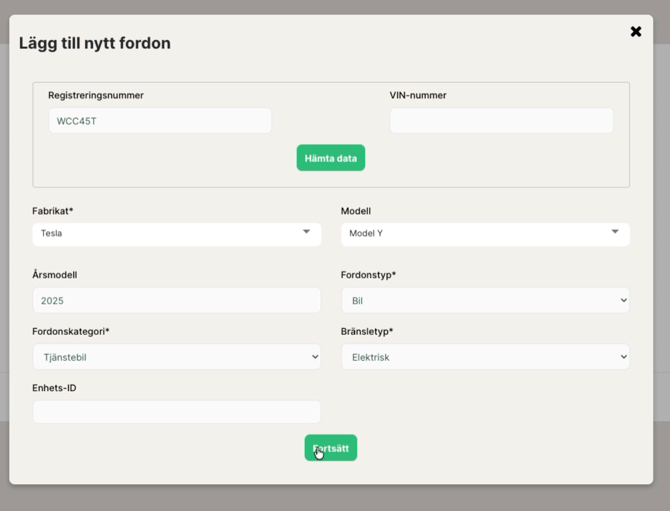670x511 pixels.
Task: Expand the Fabrikat dropdown arrow next to Tesla
Action: tap(306, 232)
